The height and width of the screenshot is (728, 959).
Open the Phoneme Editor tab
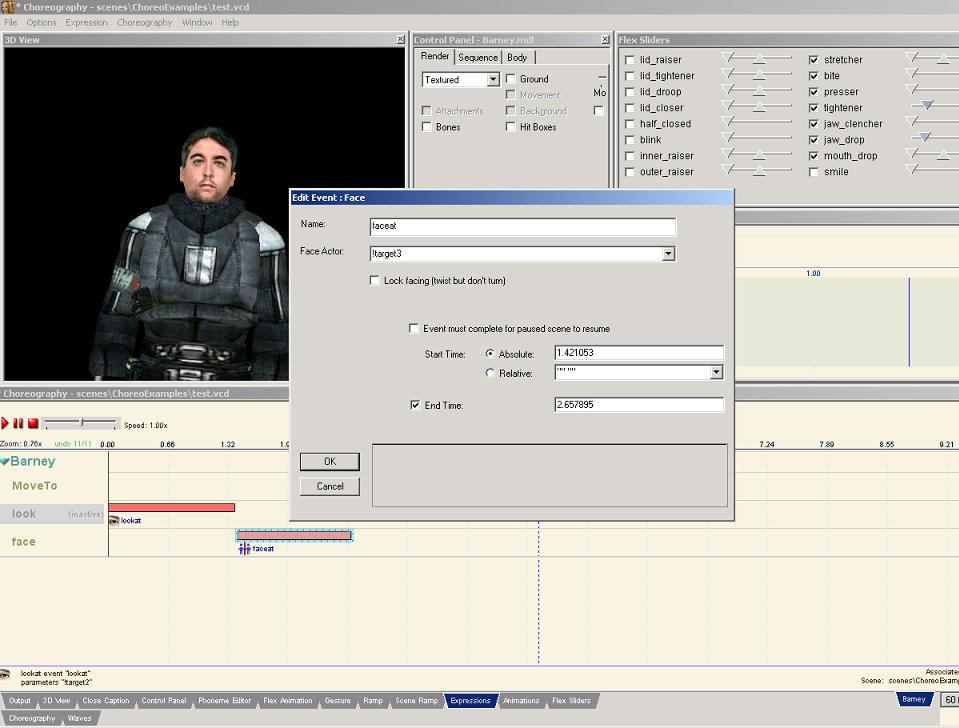click(x=224, y=700)
